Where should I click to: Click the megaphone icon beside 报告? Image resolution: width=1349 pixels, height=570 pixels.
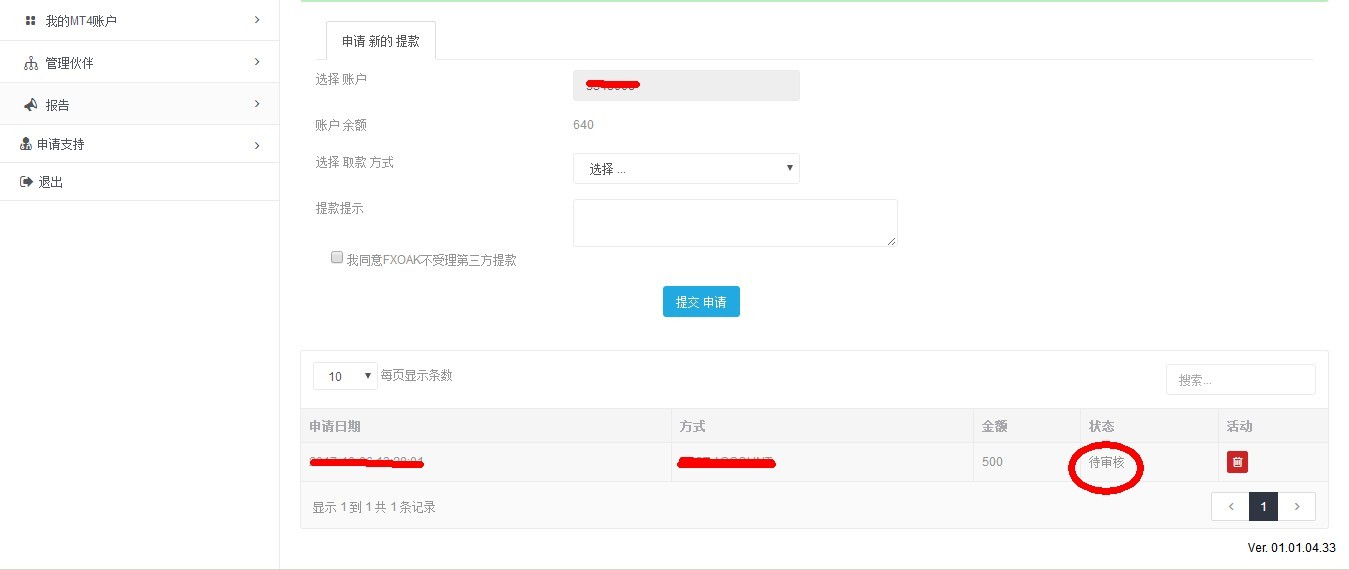coord(30,105)
